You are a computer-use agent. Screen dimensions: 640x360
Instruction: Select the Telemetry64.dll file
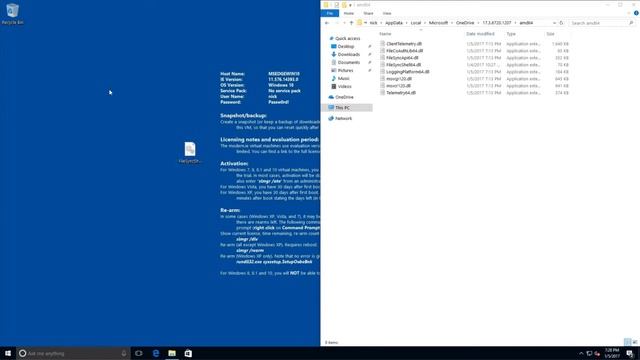401,93
